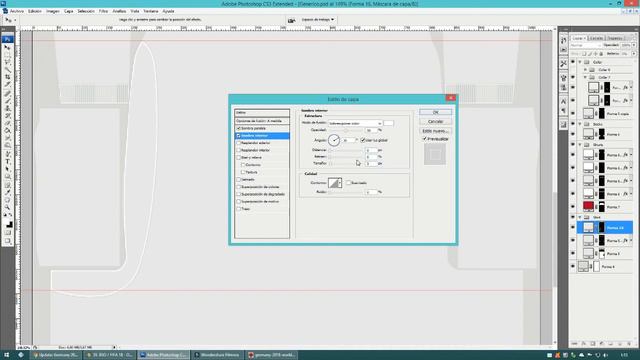Select the Quick Selection tool
The height and width of the screenshot is (360, 640).
[7, 69]
